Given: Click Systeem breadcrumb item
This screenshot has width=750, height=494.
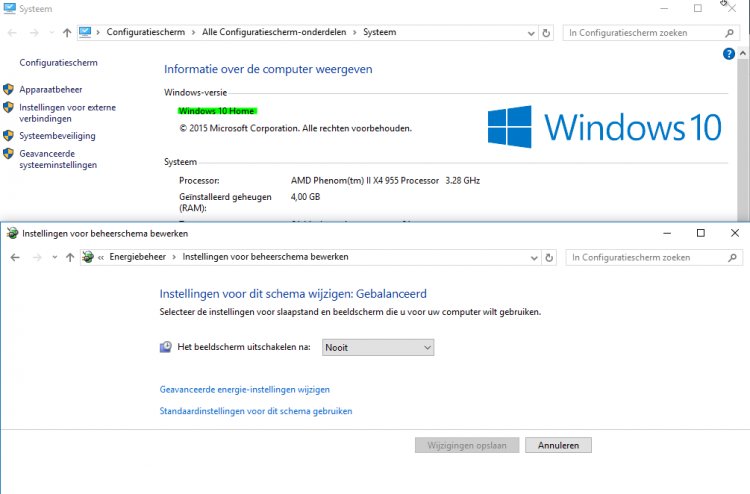Looking at the screenshot, I should point(379,32).
